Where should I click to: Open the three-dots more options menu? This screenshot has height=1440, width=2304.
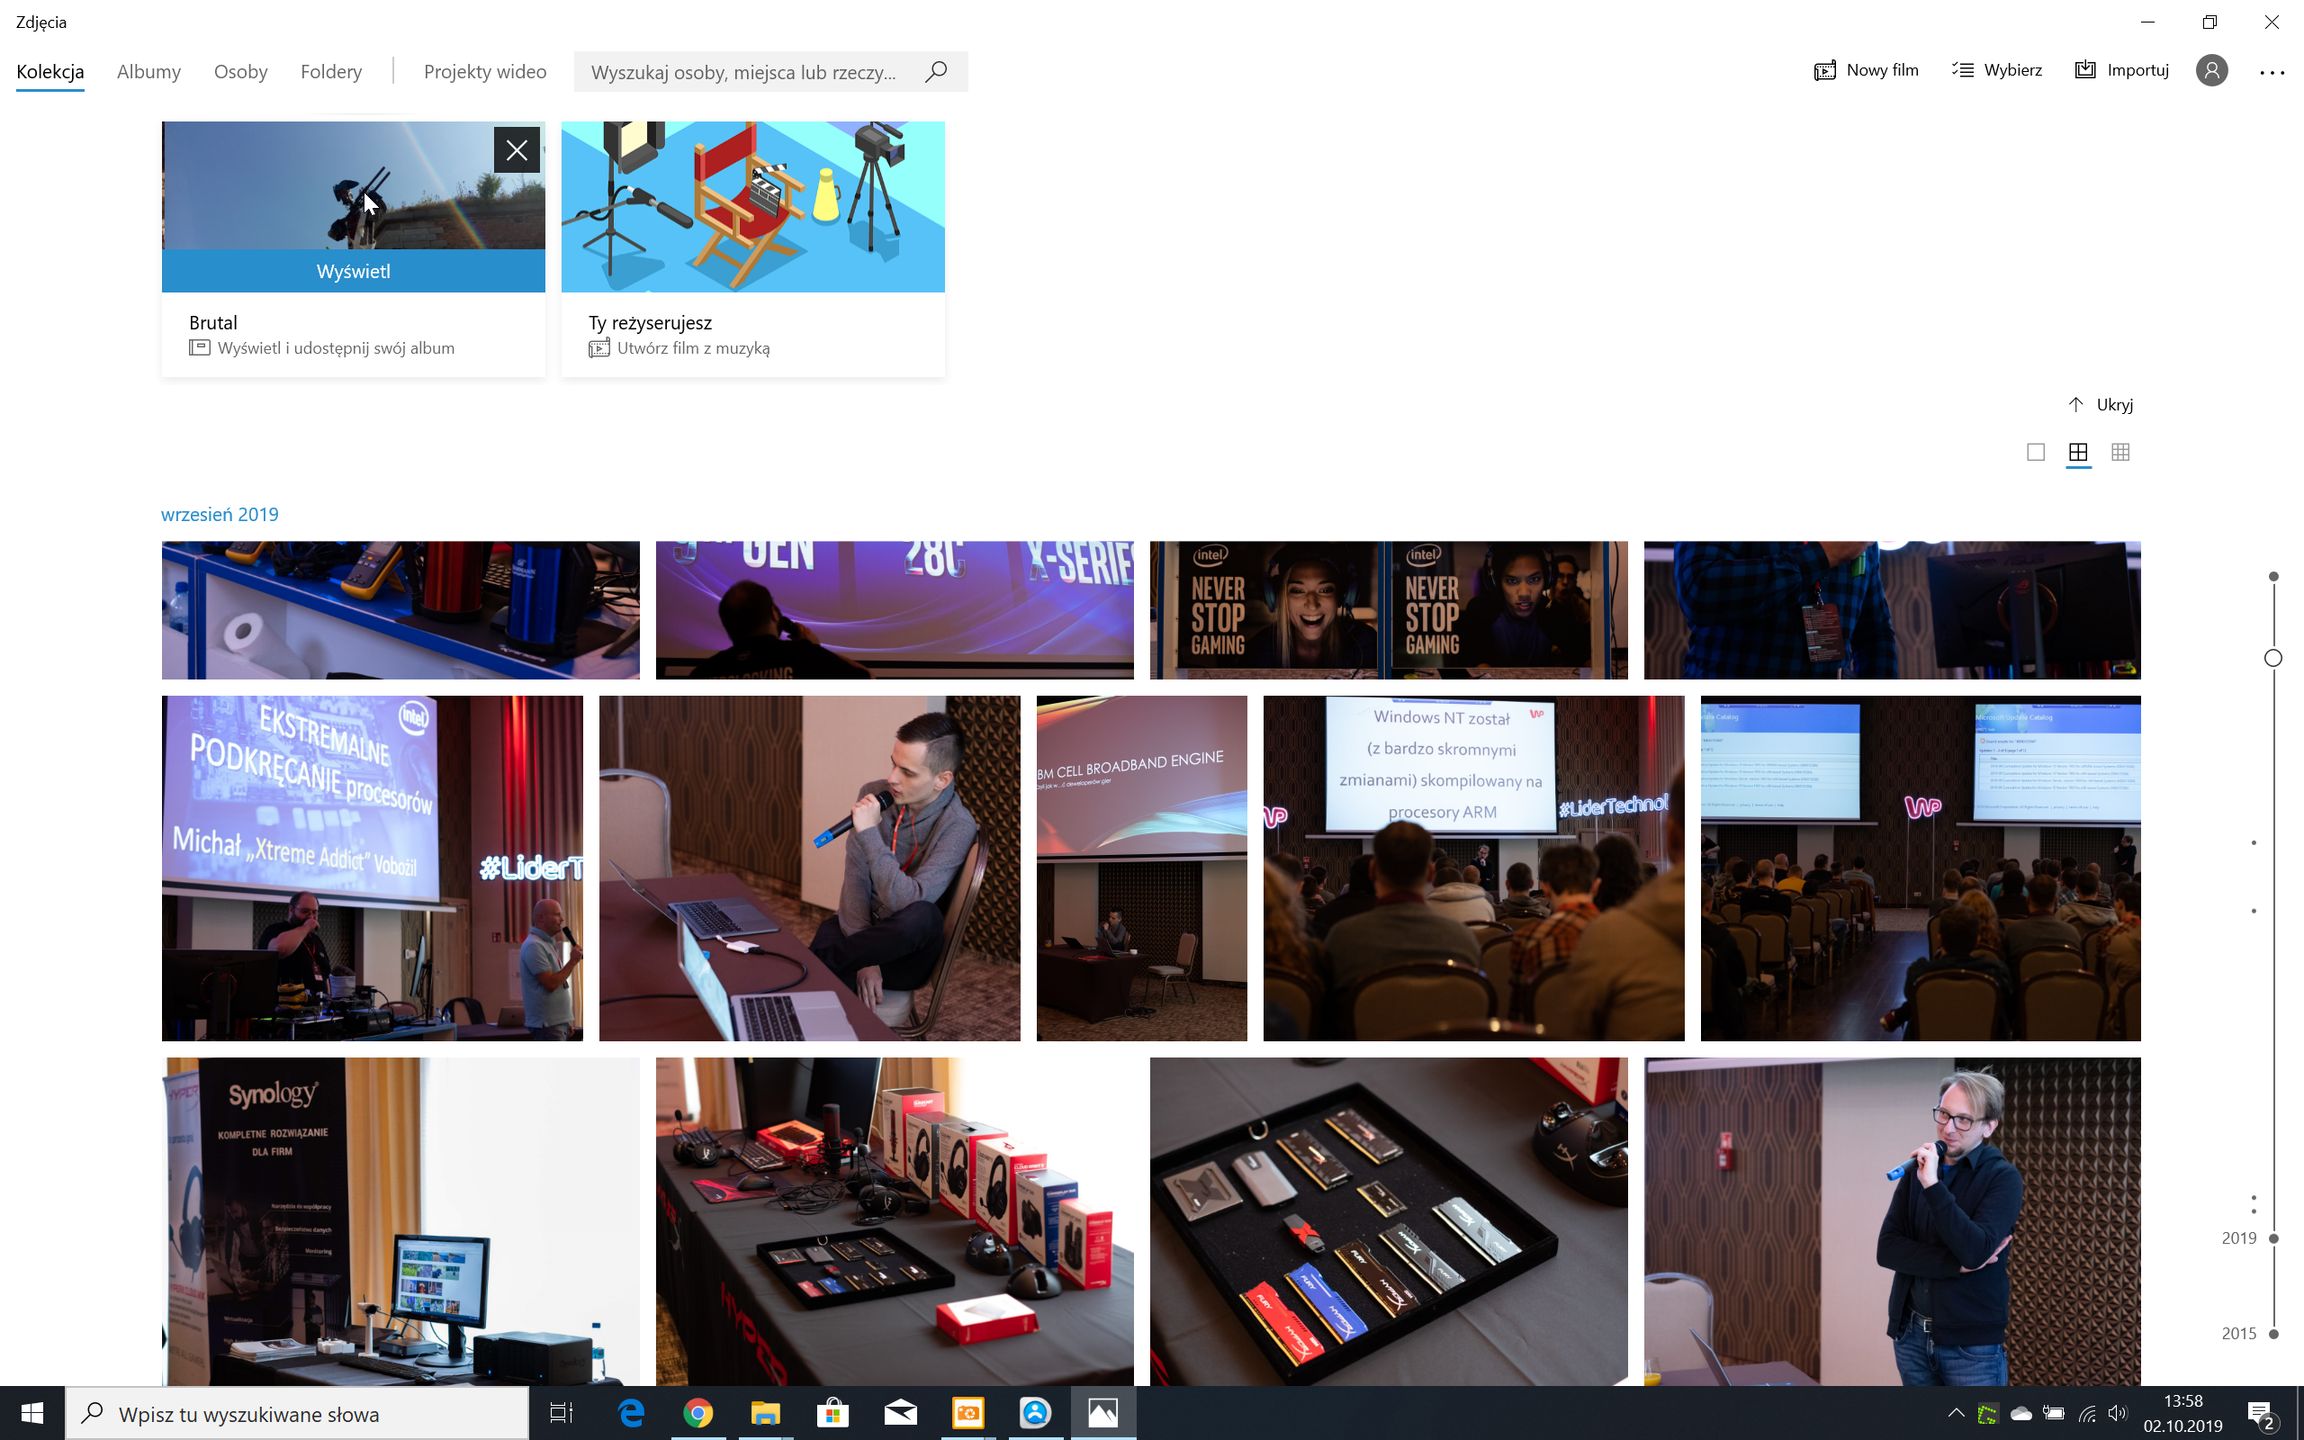(2272, 72)
